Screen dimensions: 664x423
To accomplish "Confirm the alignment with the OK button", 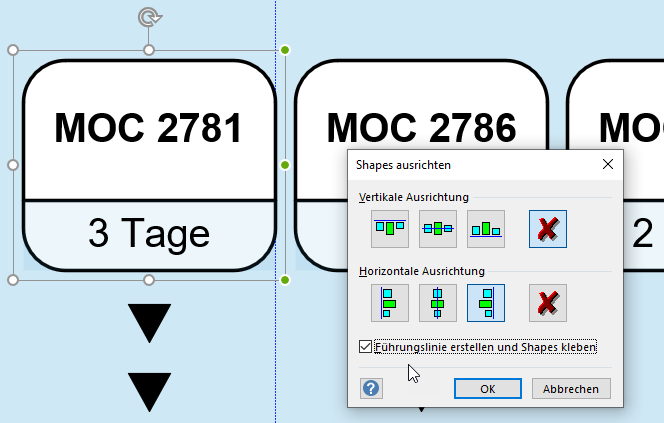I will click(x=487, y=388).
